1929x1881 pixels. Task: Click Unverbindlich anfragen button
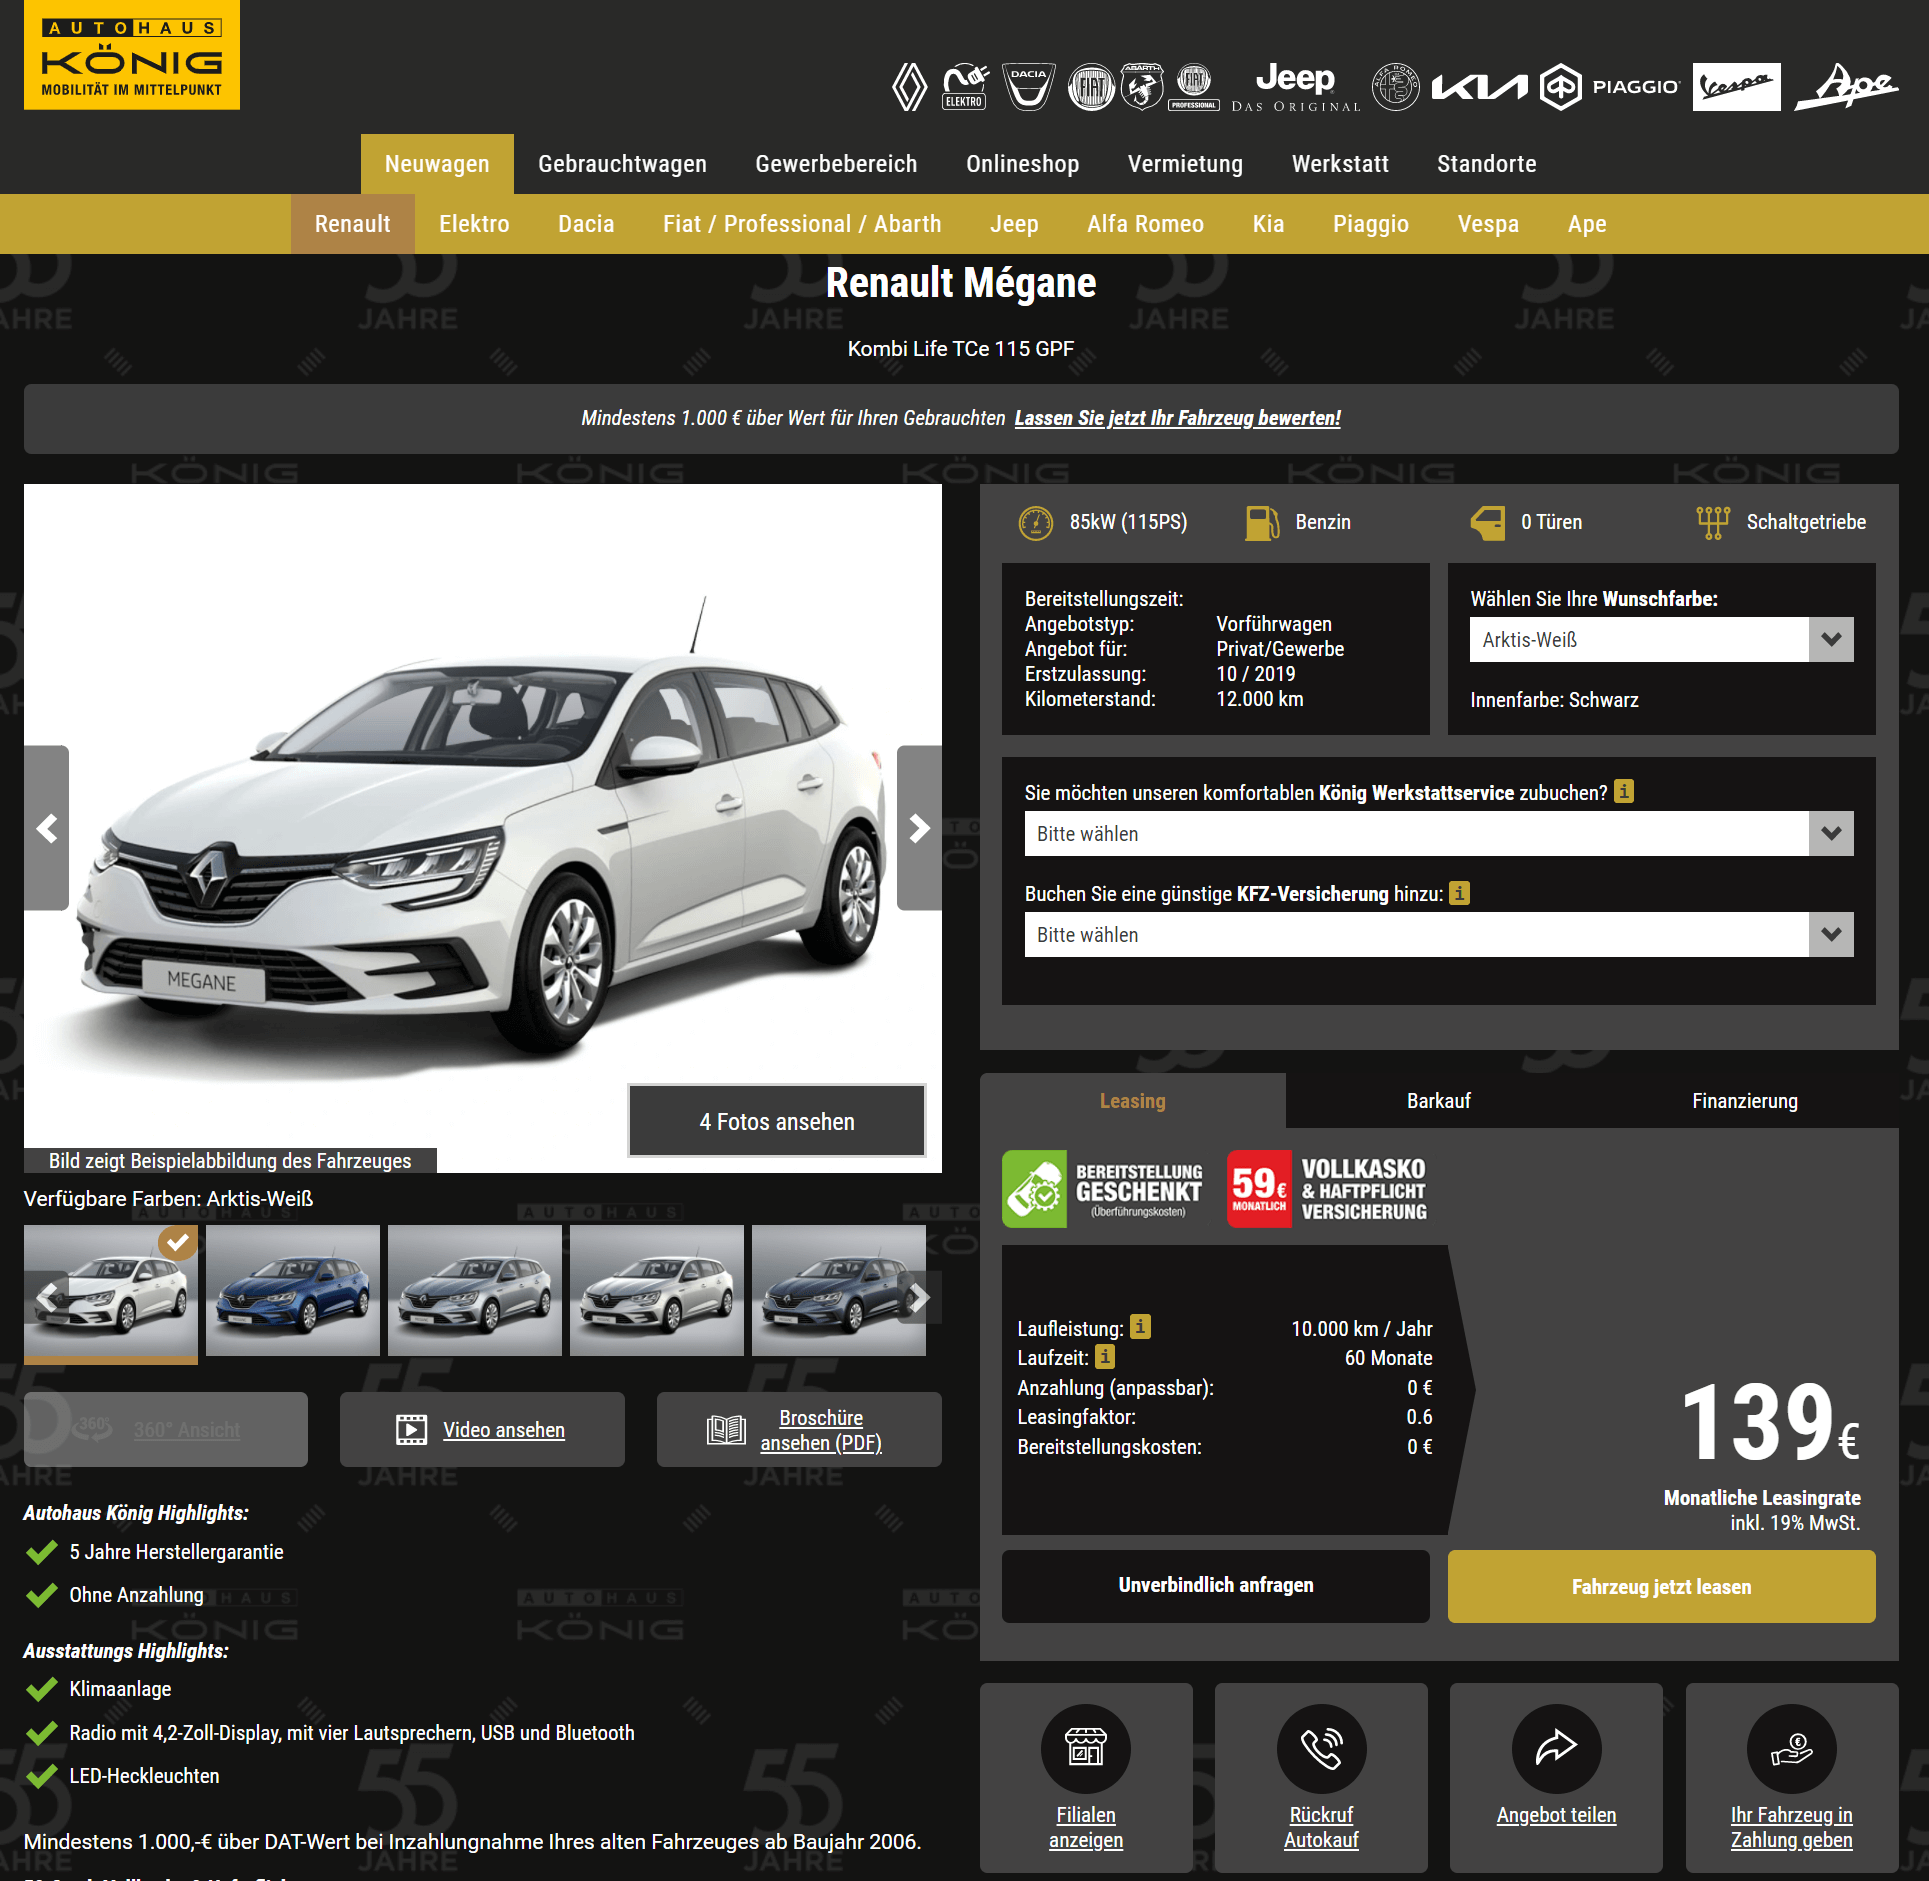tap(1215, 1586)
